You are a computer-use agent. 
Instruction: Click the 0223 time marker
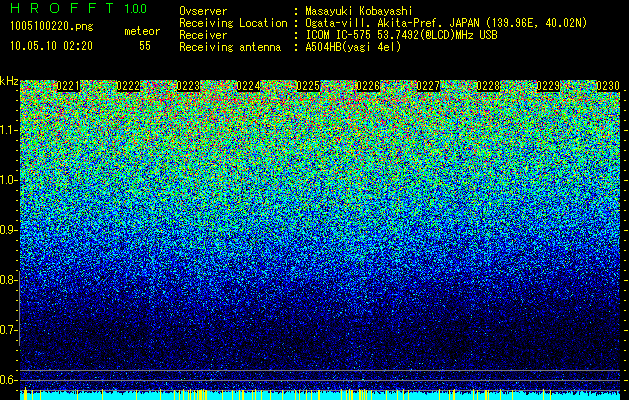[188, 86]
